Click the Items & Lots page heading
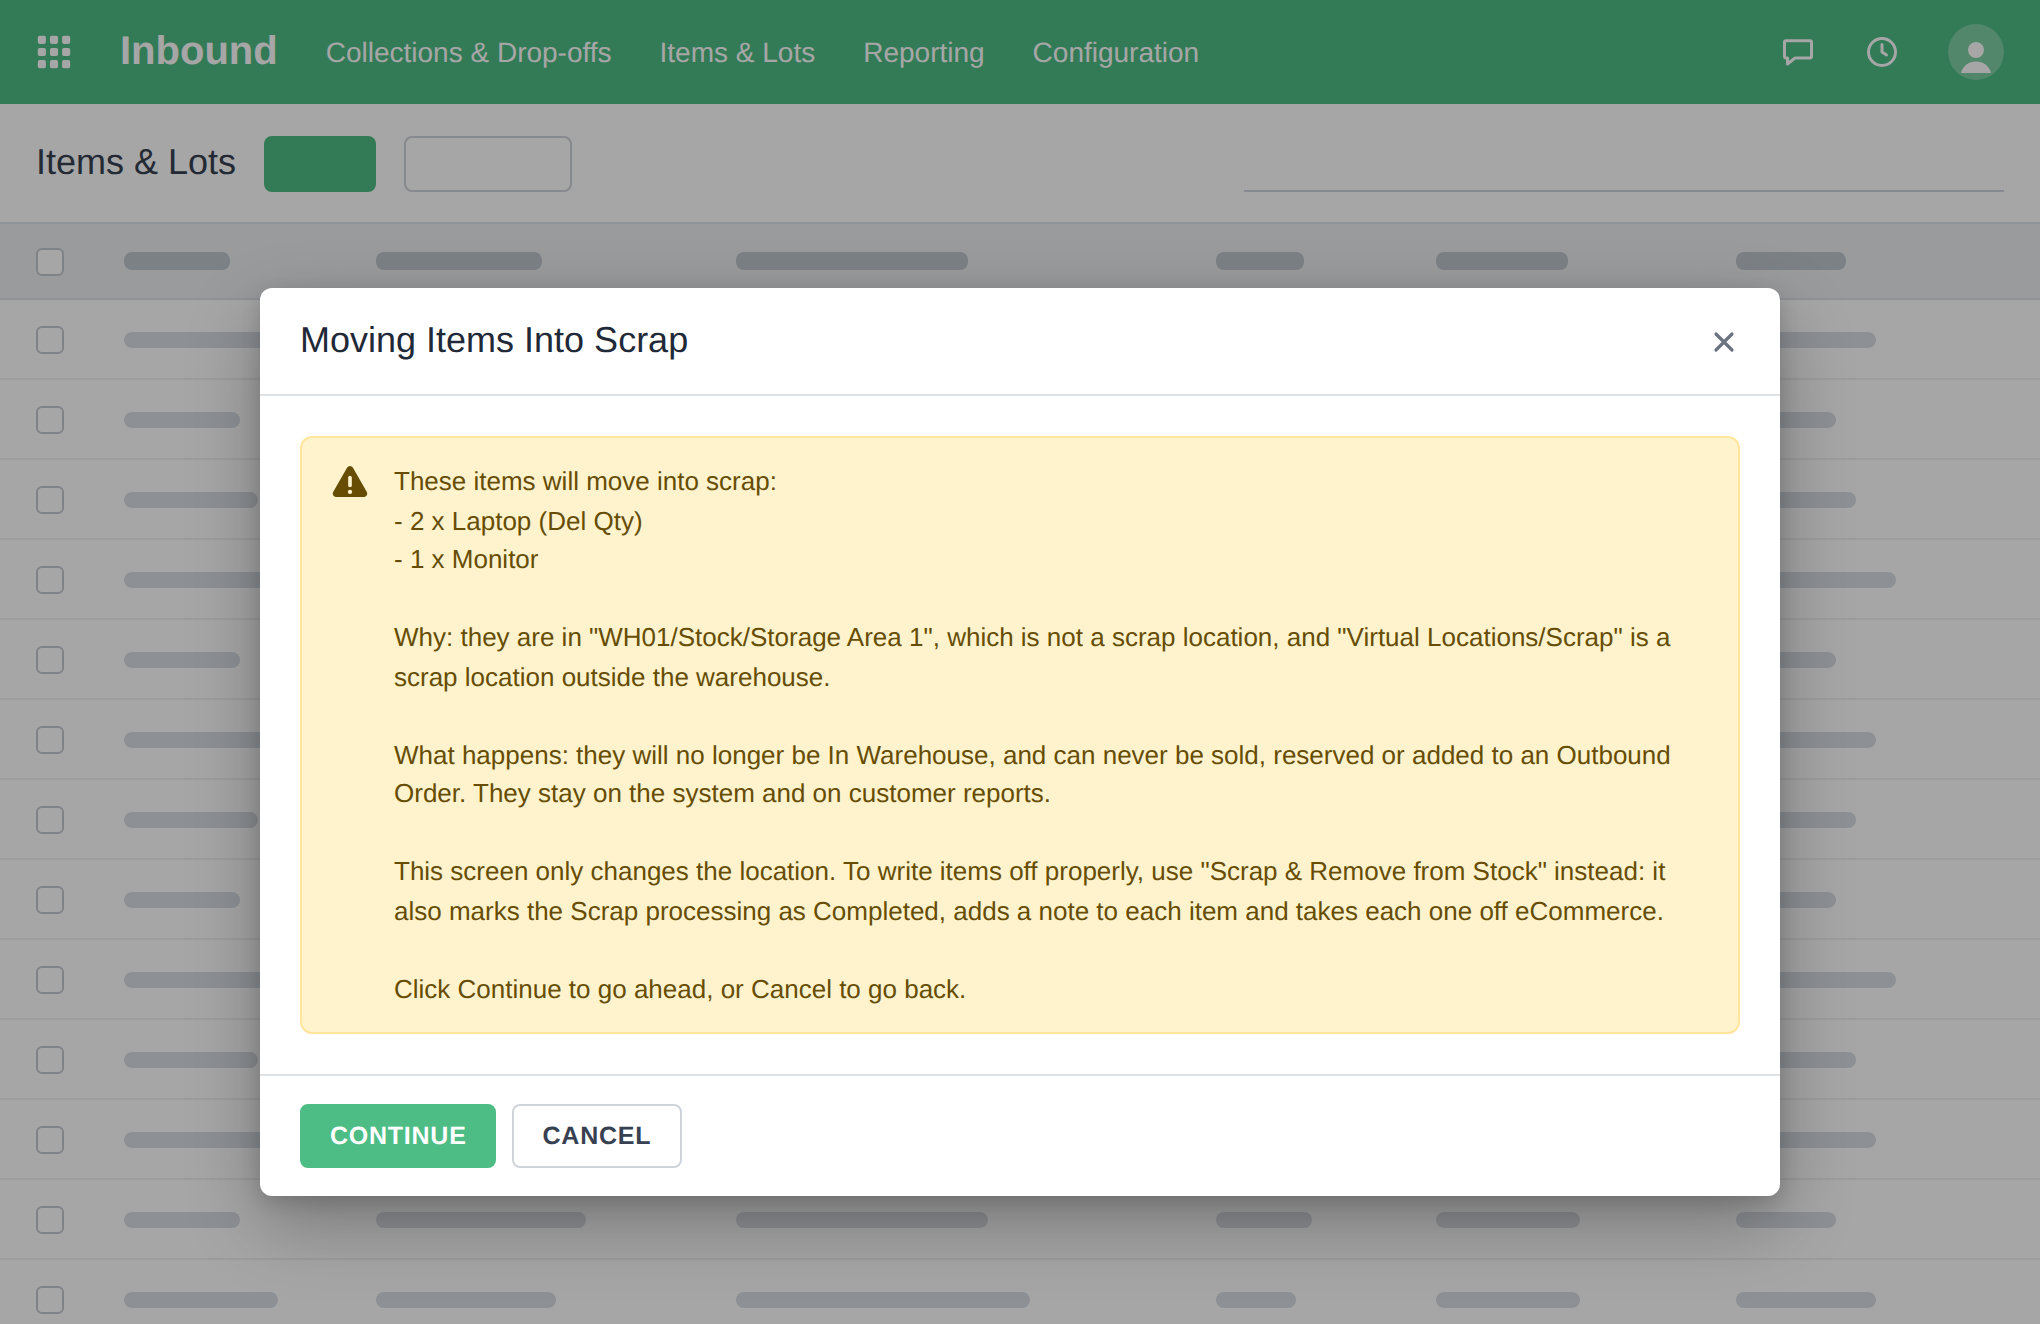The width and height of the screenshot is (2040, 1324). point(136,162)
